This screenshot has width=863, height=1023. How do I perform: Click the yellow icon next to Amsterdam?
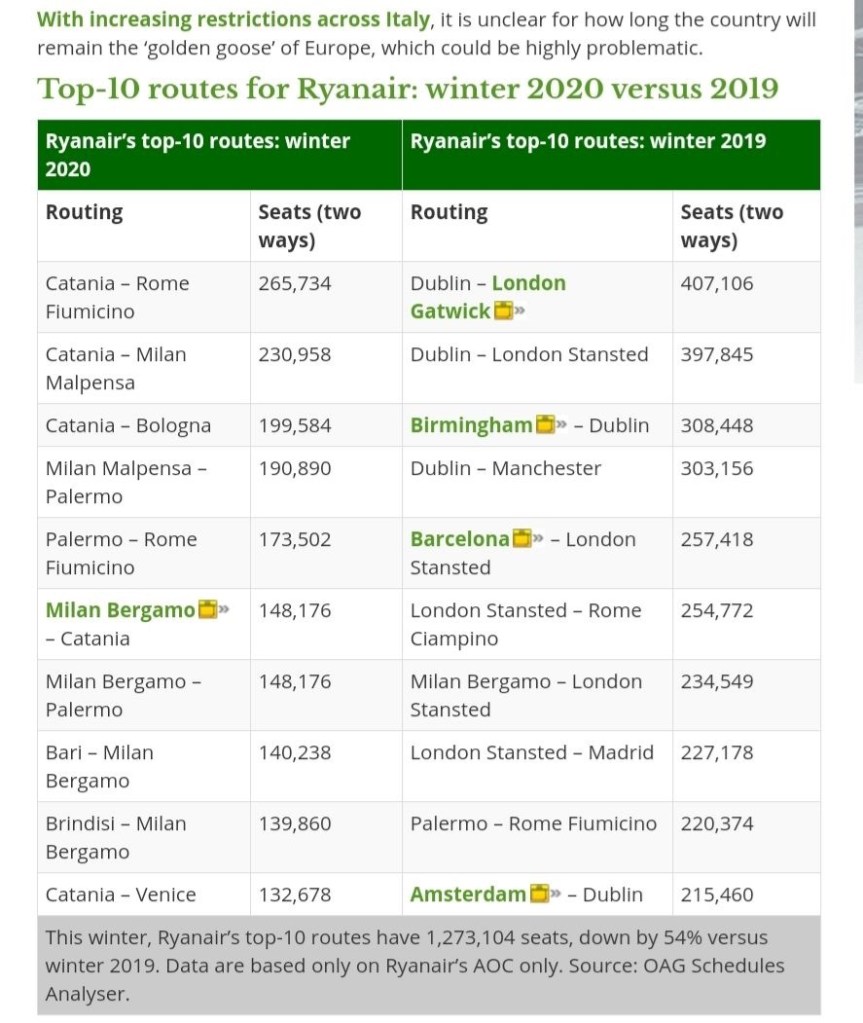click(539, 894)
